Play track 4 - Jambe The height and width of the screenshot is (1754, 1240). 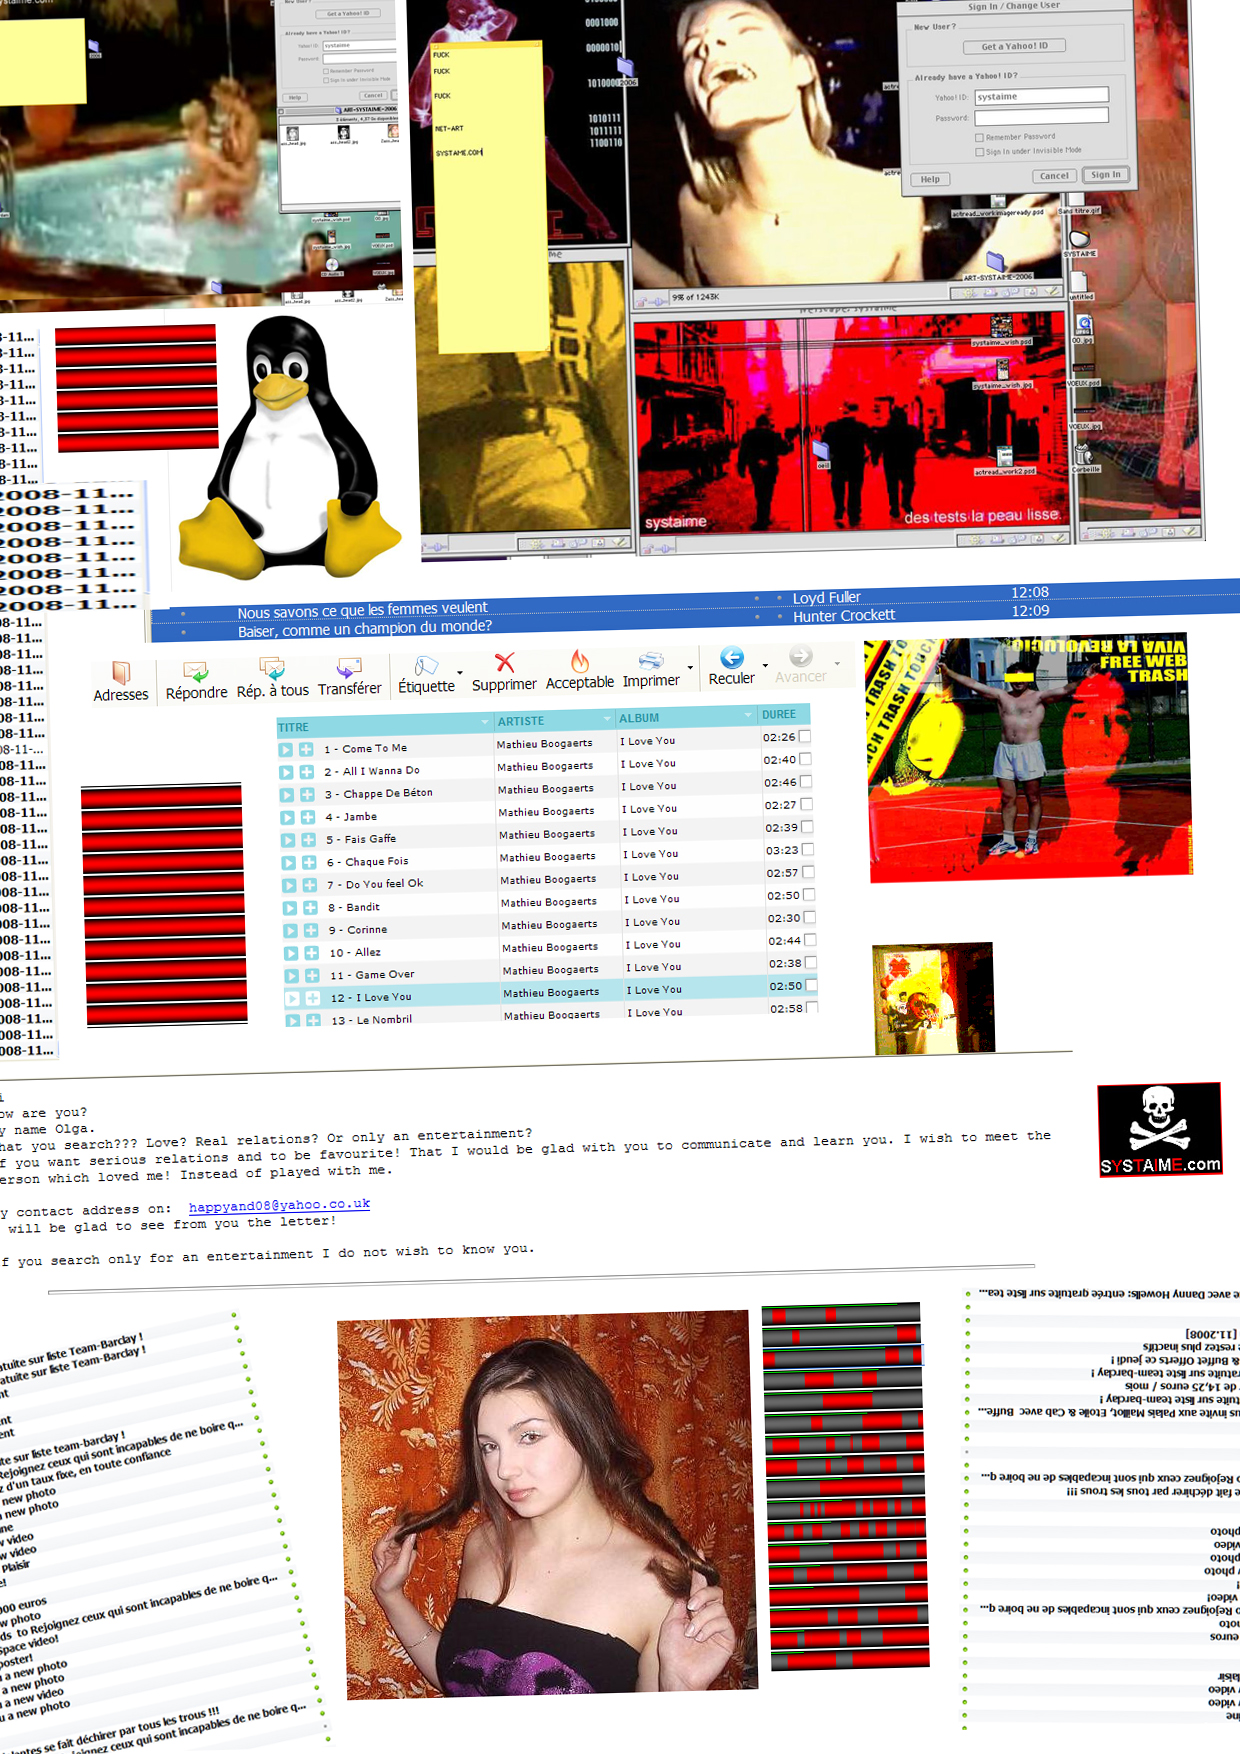[x=287, y=818]
